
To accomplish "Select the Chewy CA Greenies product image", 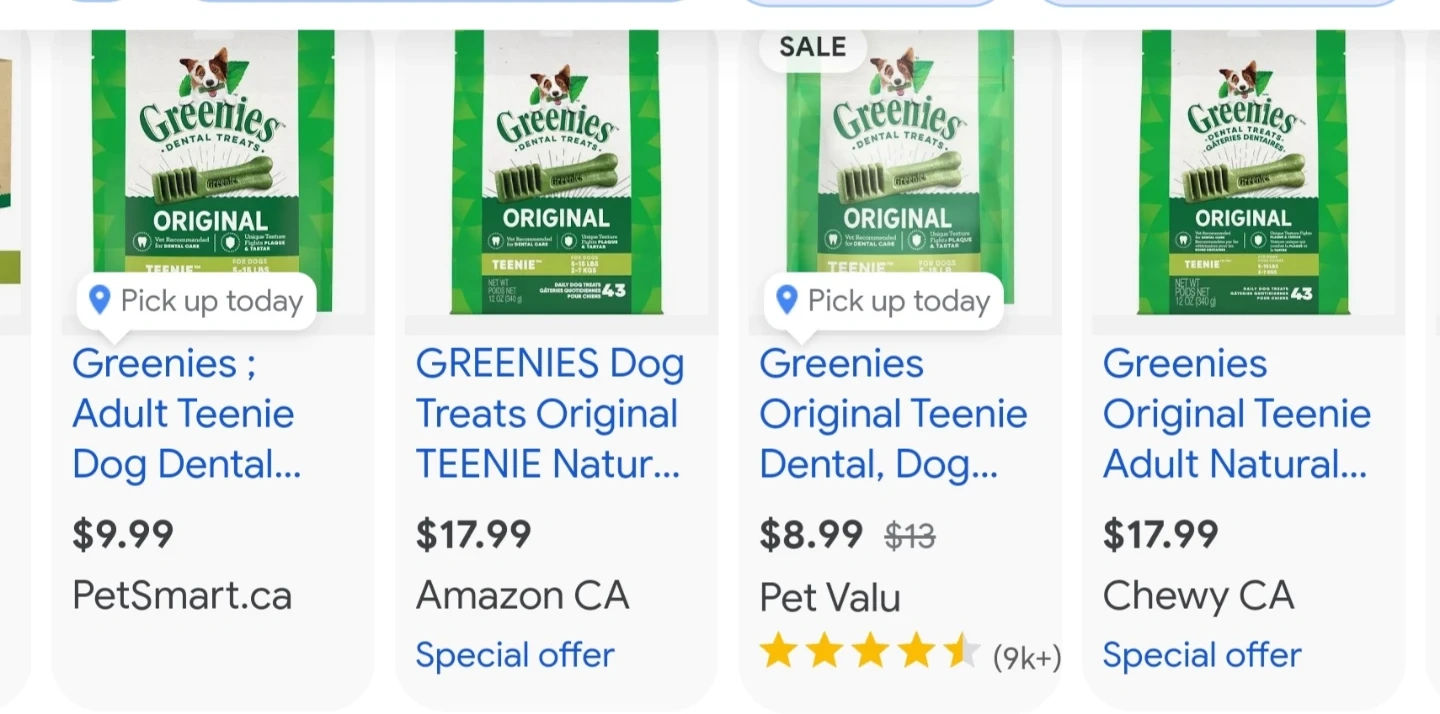I will pyautogui.click(x=1243, y=170).
